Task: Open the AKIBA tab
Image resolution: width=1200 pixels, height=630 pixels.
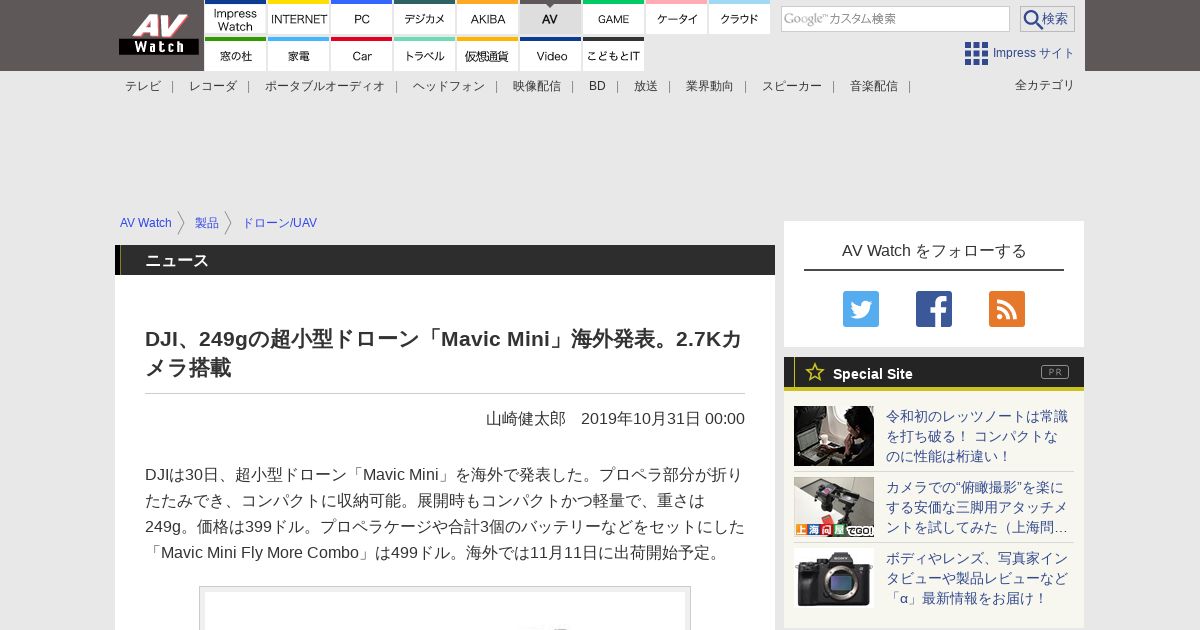Action: pyautogui.click(x=488, y=18)
